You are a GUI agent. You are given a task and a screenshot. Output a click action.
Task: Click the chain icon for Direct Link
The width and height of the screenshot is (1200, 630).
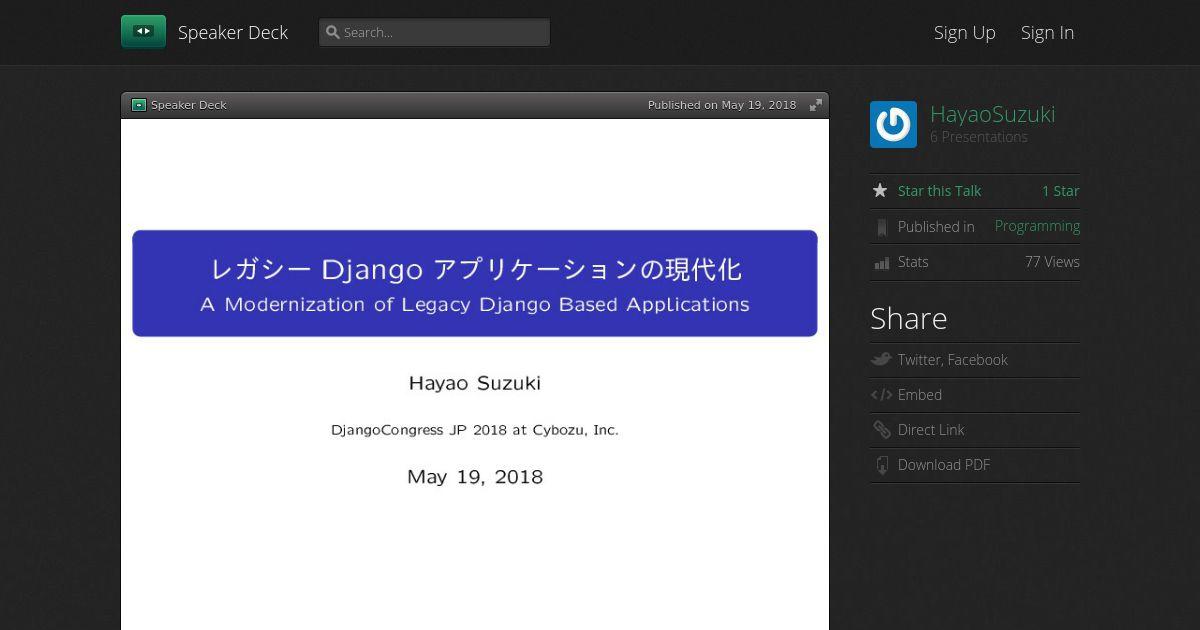click(x=881, y=430)
